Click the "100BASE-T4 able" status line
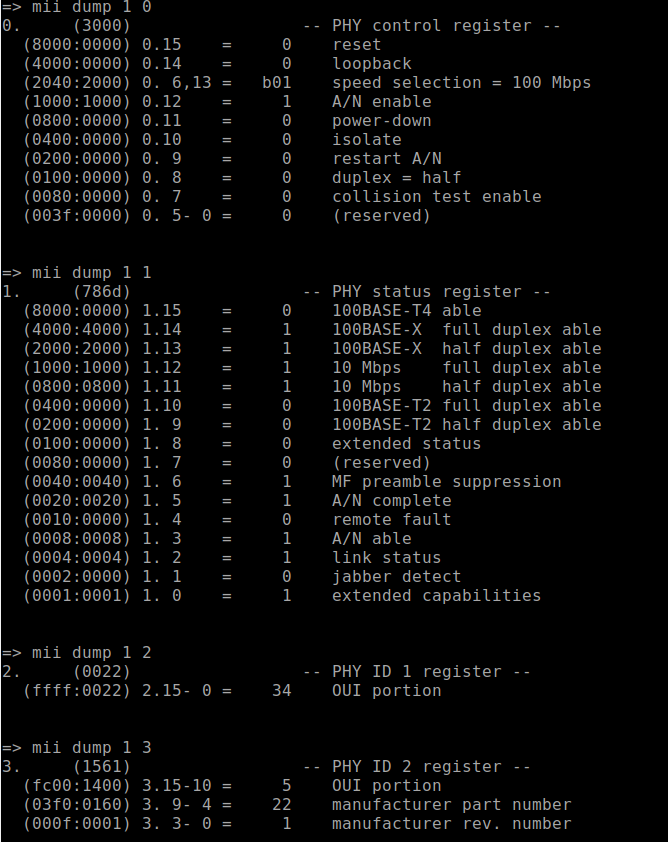 [406, 310]
